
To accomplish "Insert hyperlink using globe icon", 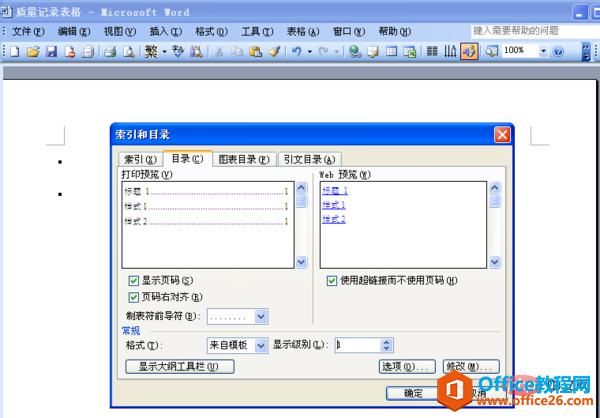I will coord(355,51).
